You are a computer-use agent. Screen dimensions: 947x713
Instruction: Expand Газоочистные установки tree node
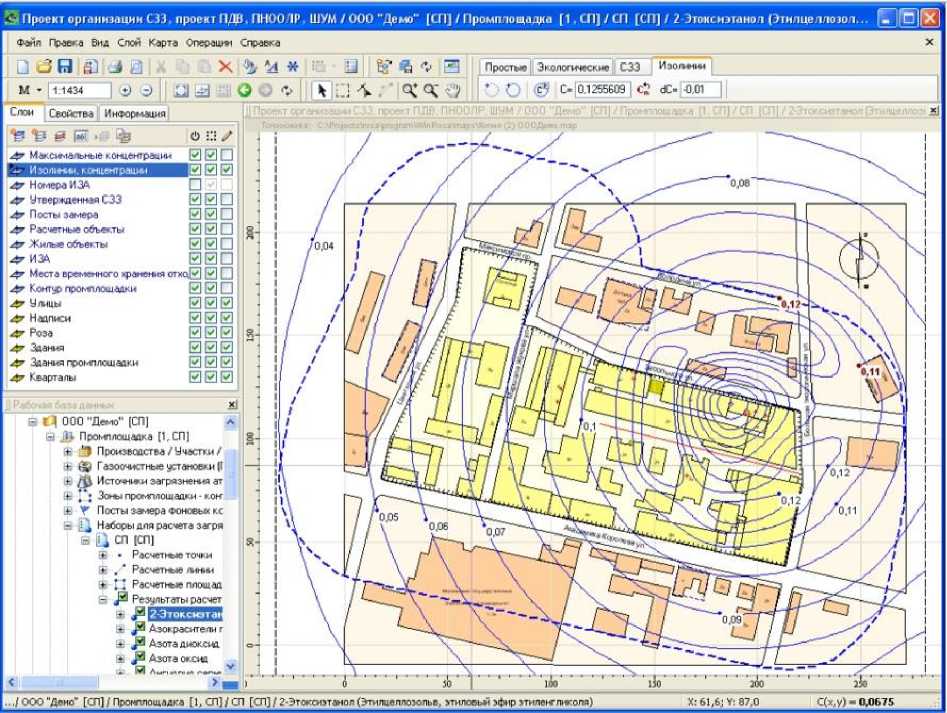click(69, 467)
